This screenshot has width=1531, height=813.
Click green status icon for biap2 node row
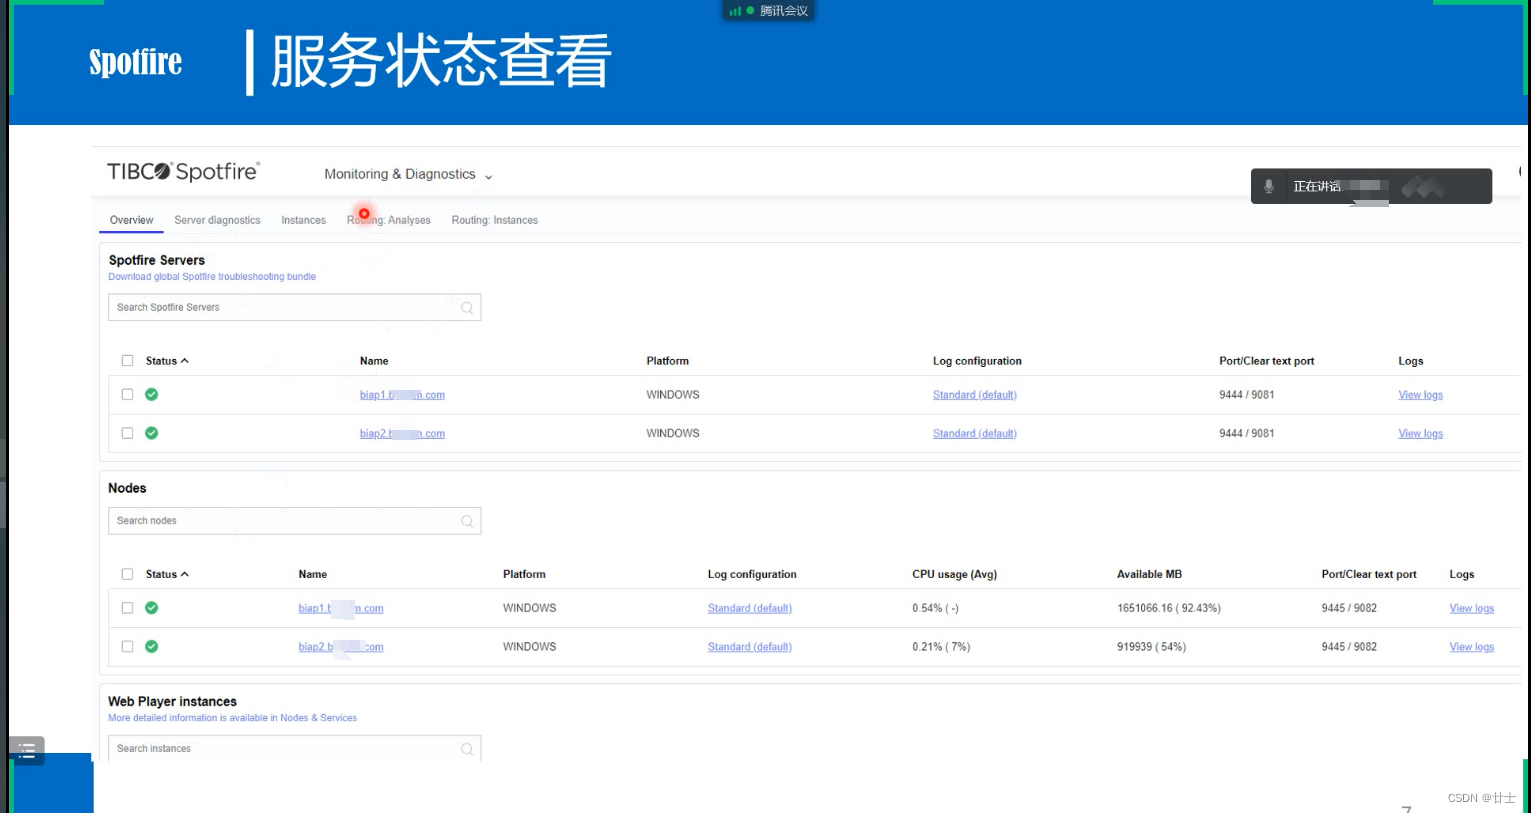pyautogui.click(x=152, y=646)
